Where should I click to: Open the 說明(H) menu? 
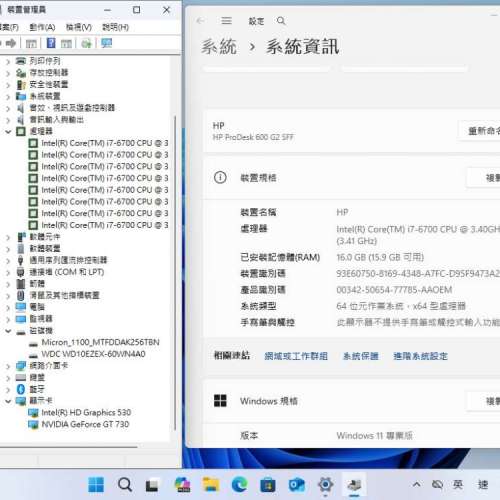point(115,27)
